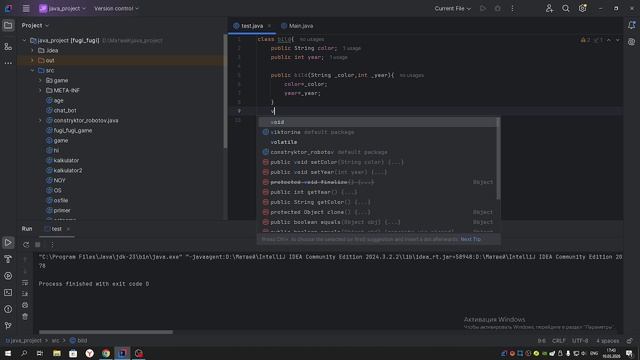Open the Terminal tool window
Viewport: 640px width, 360px height.
click(x=8, y=293)
